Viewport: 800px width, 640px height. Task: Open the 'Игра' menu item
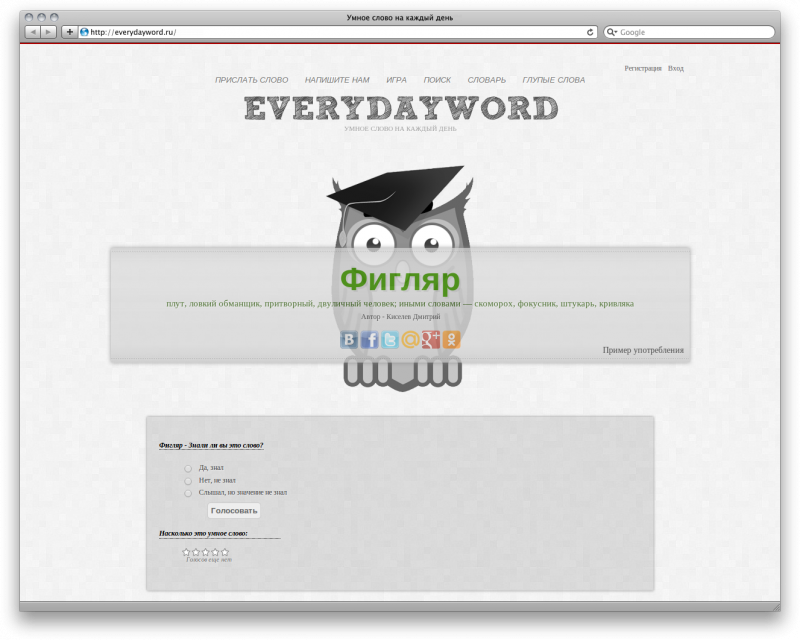coord(396,80)
